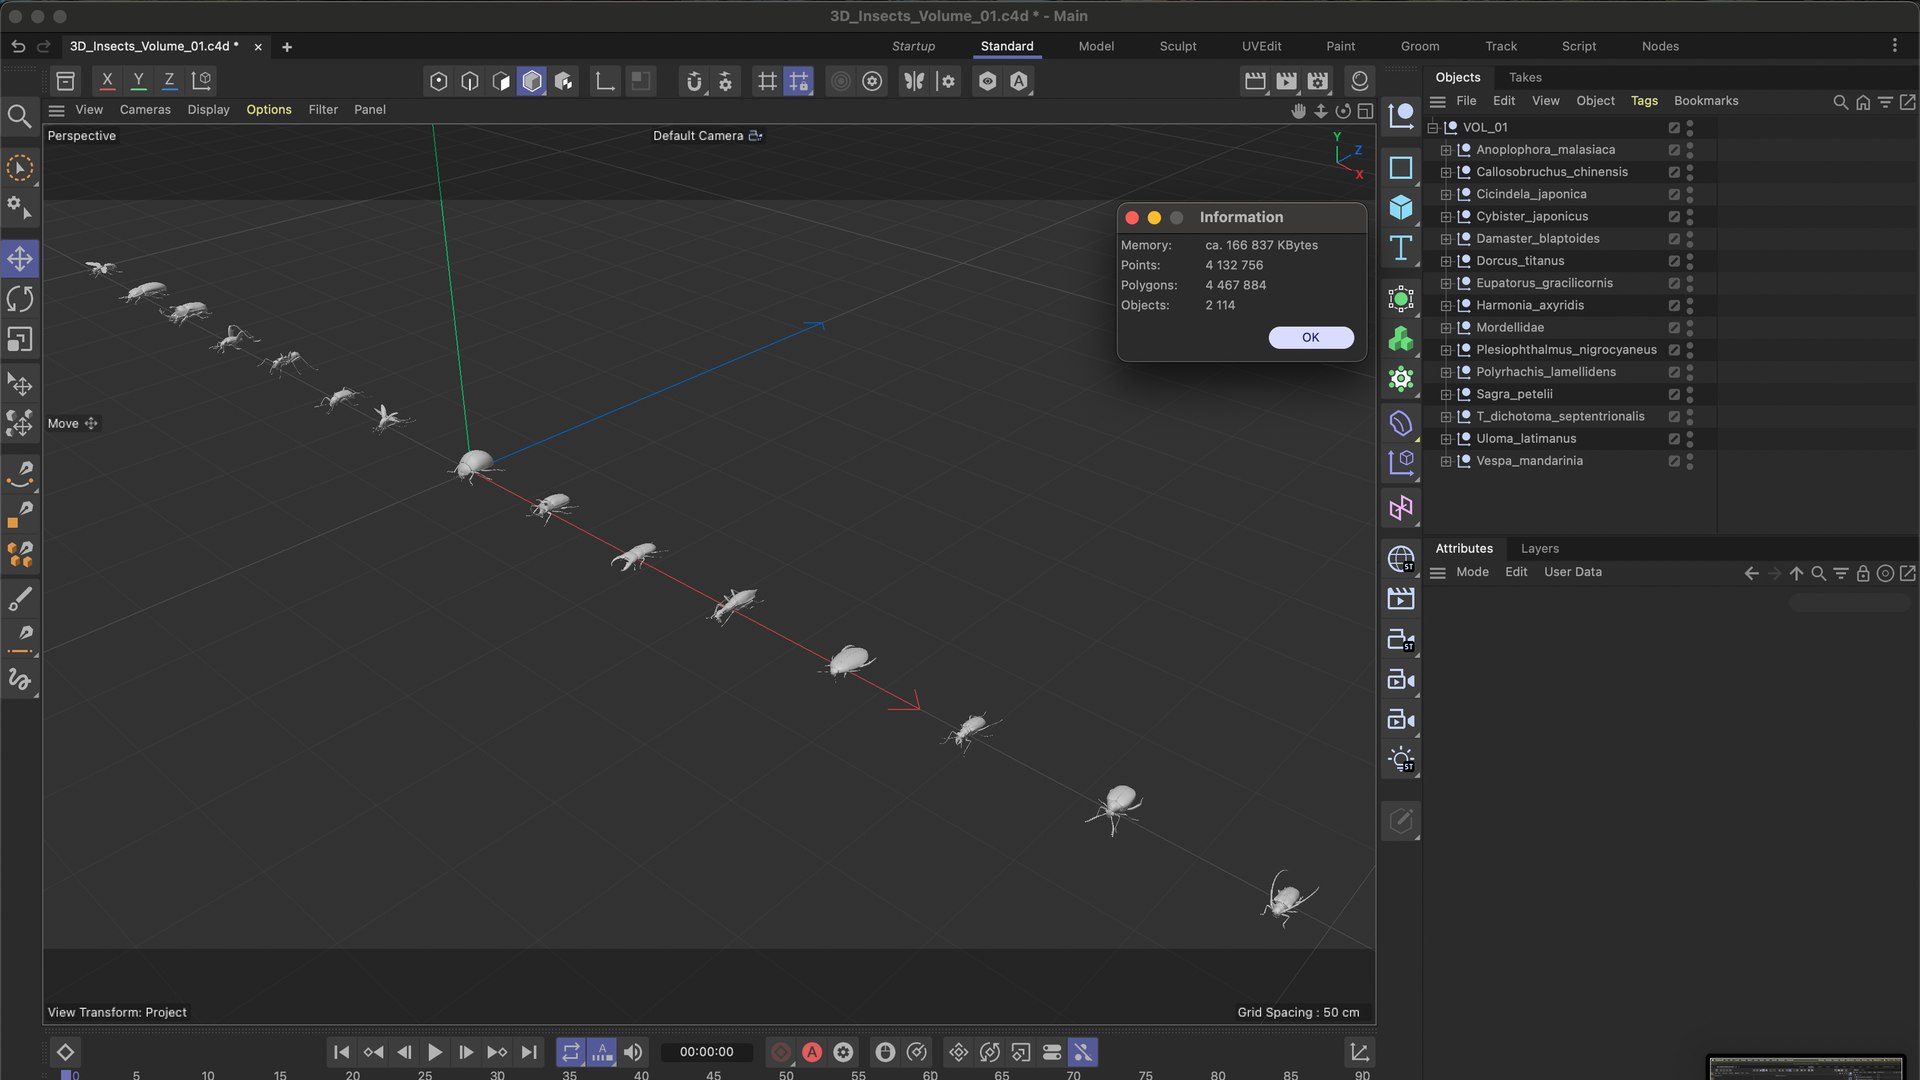Expand the Anoplophora_malasiaca object
Viewport: 1920px width, 1080px height.
1445,150
